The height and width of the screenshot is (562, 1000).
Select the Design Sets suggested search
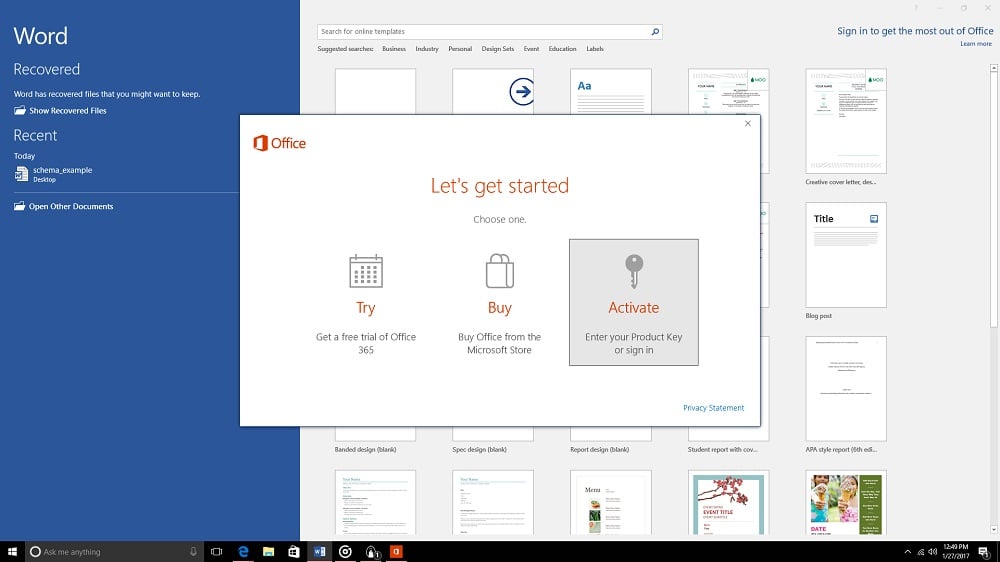[x=497, y=48]
